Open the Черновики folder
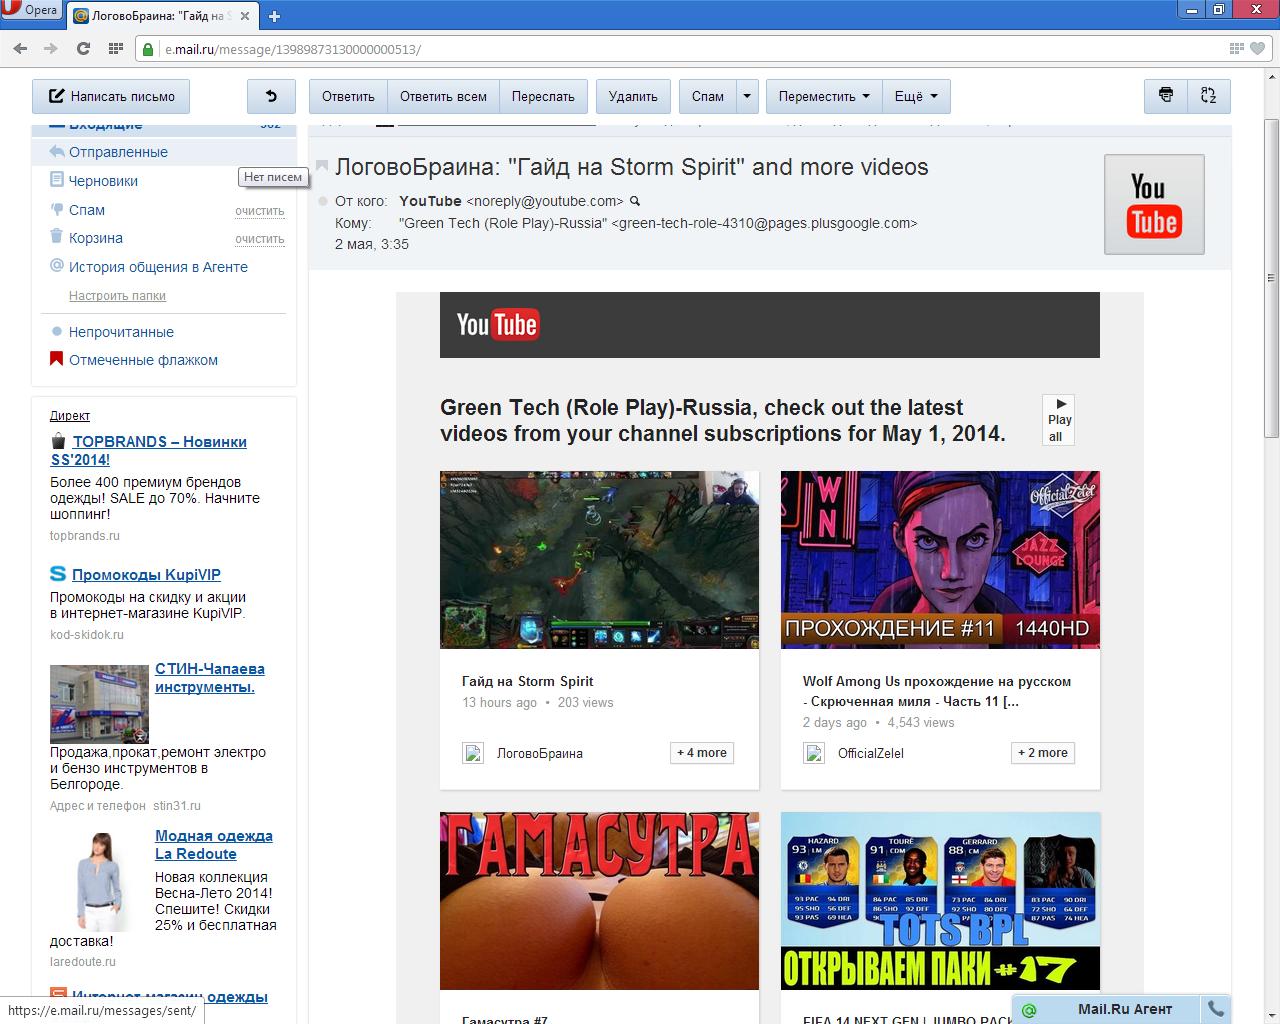 click(x=103, y=181)
